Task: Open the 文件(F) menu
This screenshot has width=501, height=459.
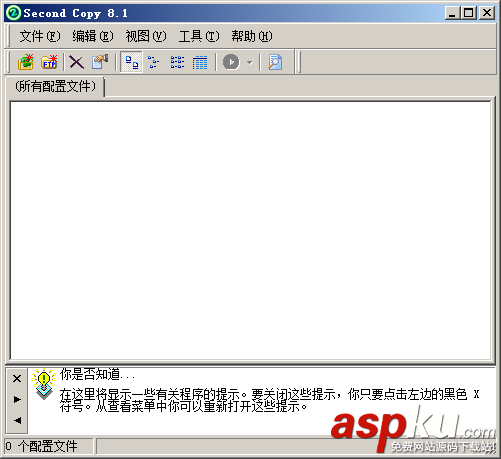Action: point(40,36)
